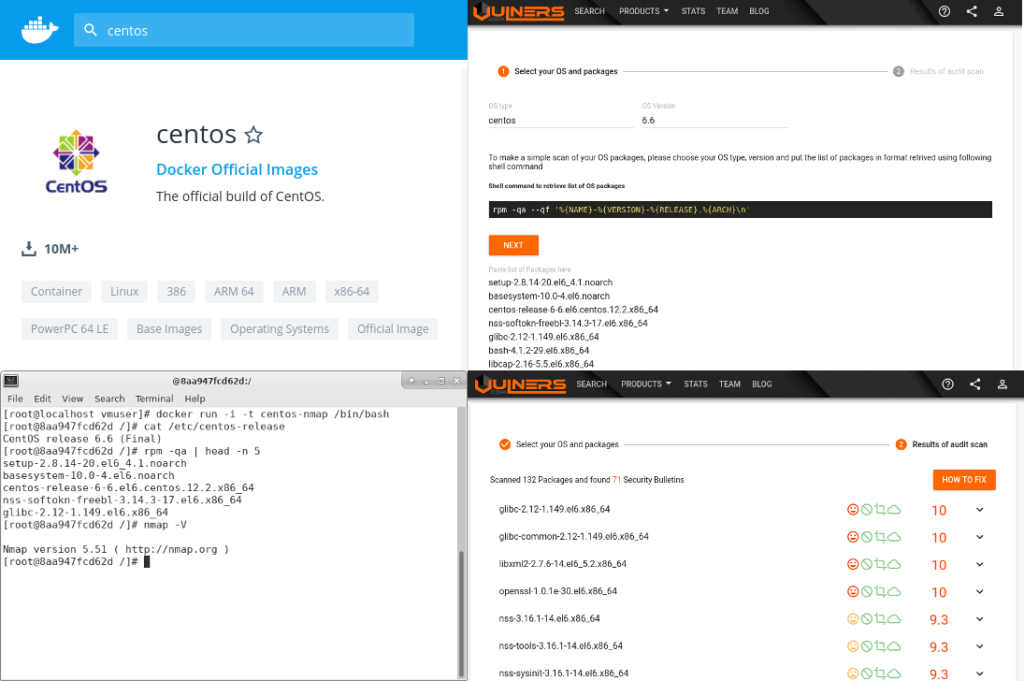This screenshot has width=1024, height=681.
Task: Click STATS on the package selection page
Action: click(693, 11)
